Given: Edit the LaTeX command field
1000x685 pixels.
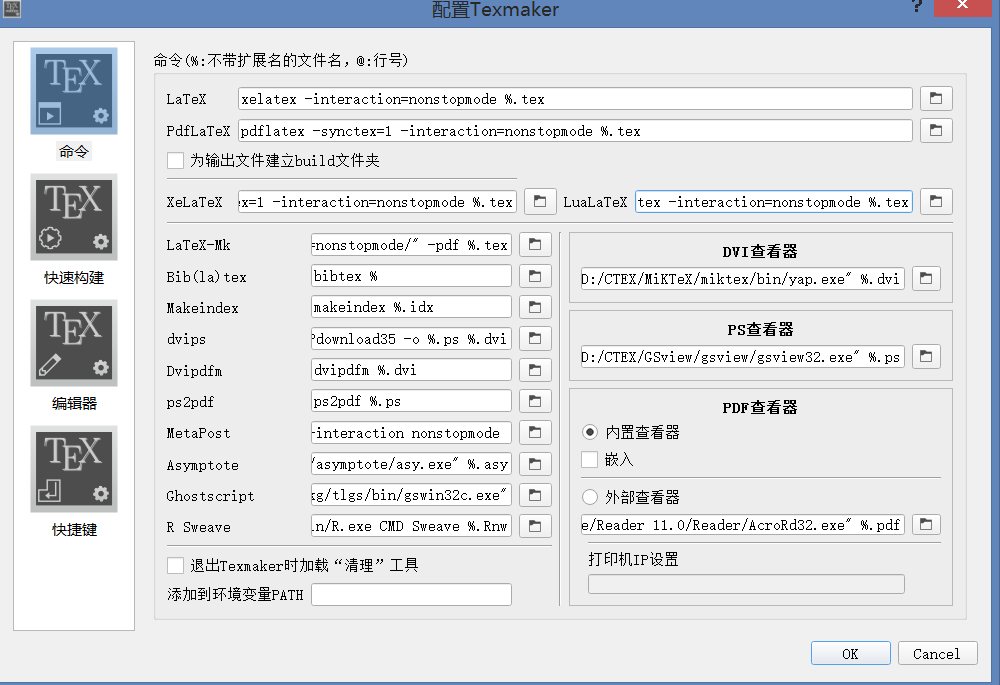Looking at the screenshot, I should point(575,99).
